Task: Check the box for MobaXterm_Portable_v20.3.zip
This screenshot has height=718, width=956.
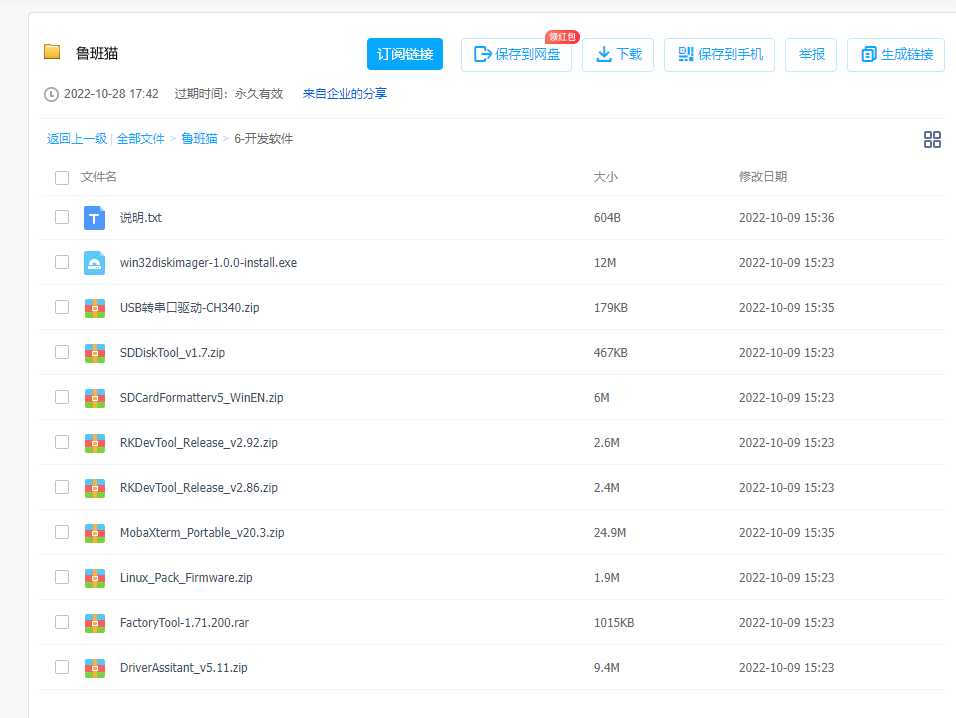Action: click(x=62, y=533)
